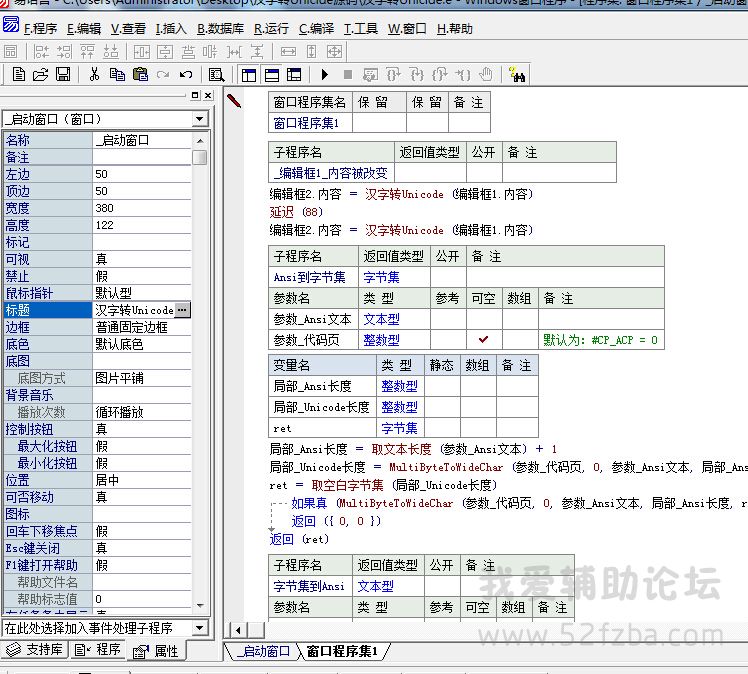Select 位置 value 居中

coord(142,480)
